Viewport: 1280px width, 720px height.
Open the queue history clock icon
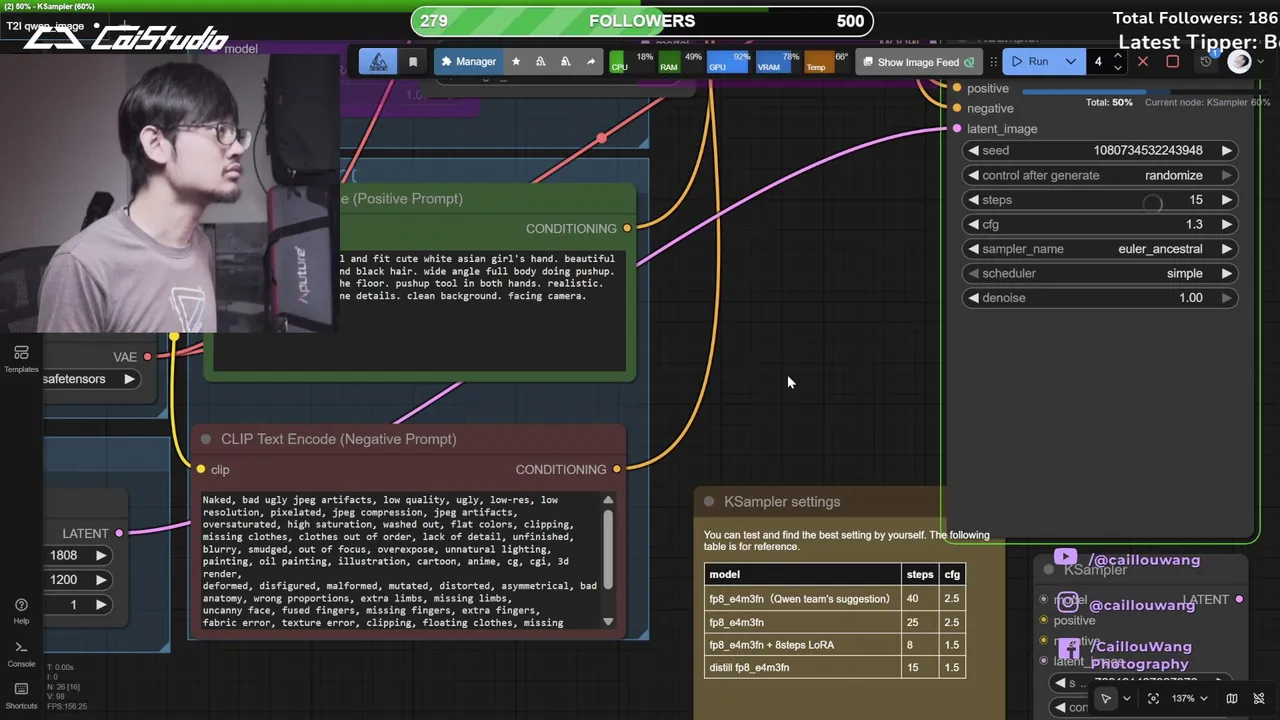tap(1207, 61)
